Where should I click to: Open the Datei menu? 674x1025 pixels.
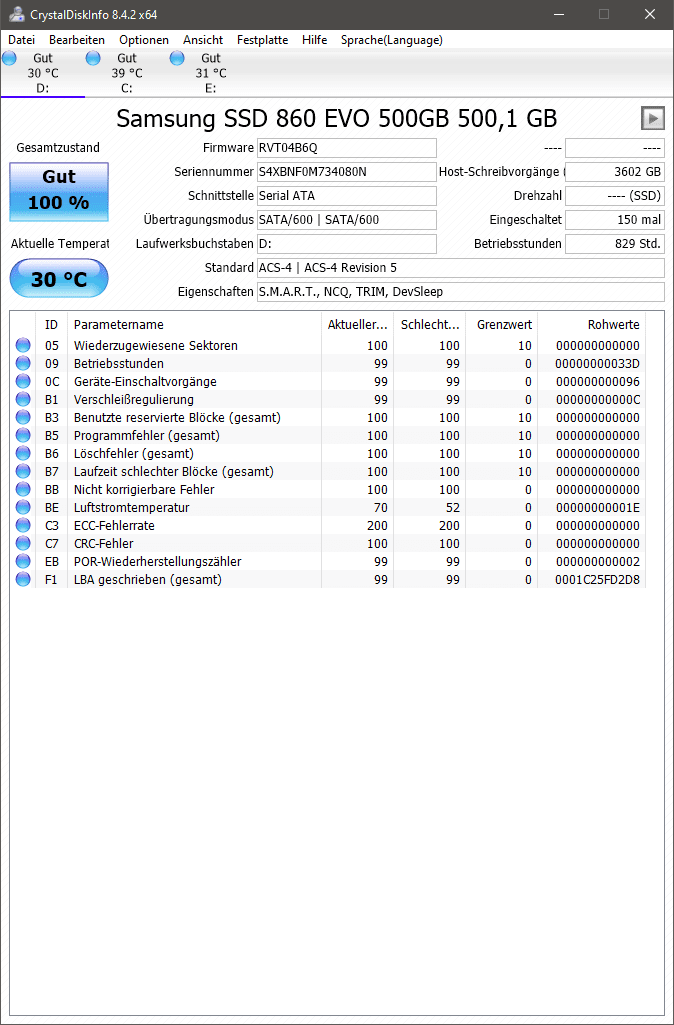click(x=22, y=40)
